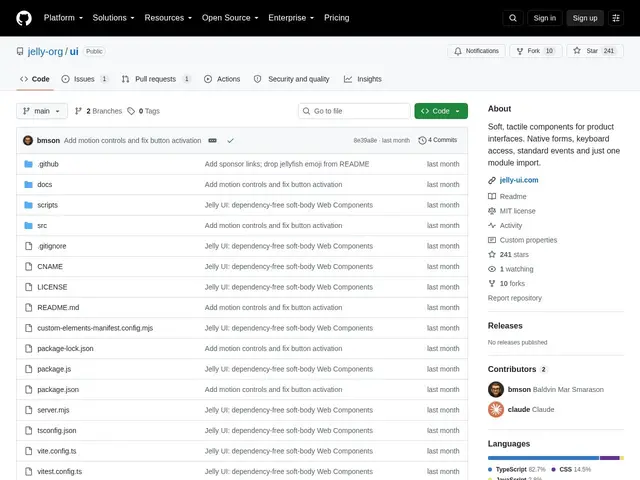Click the LICENSE file icon
640x480 pixels.
(28, 287)
